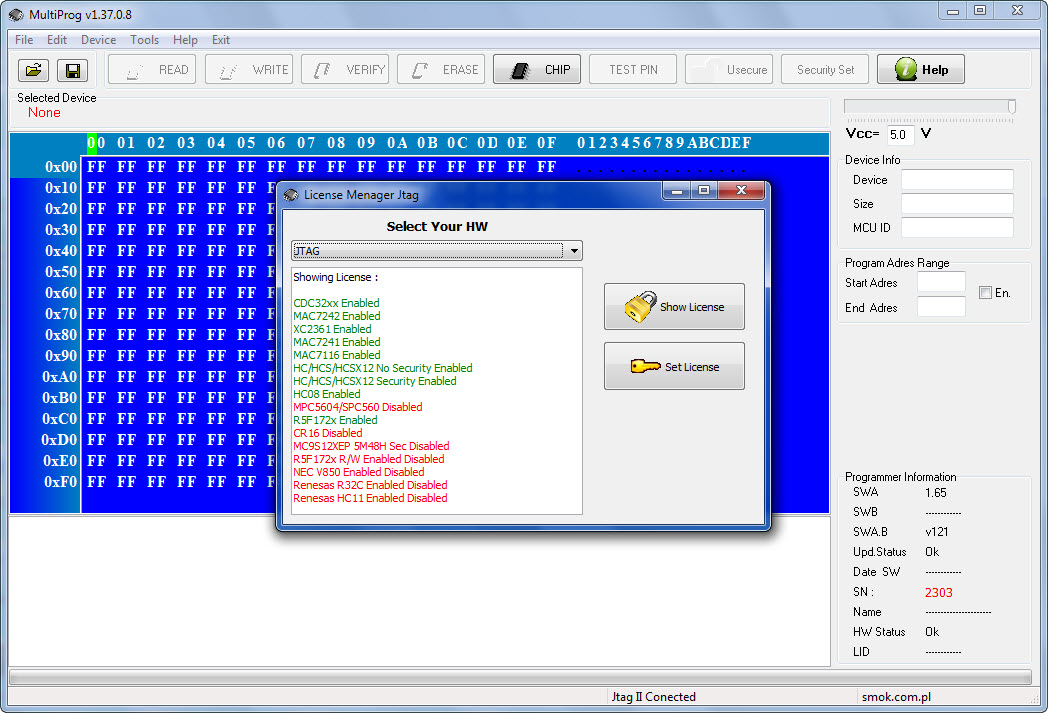Click the 0xF0 hex row address
1048x713 pixels.
[x=61, y=482]
